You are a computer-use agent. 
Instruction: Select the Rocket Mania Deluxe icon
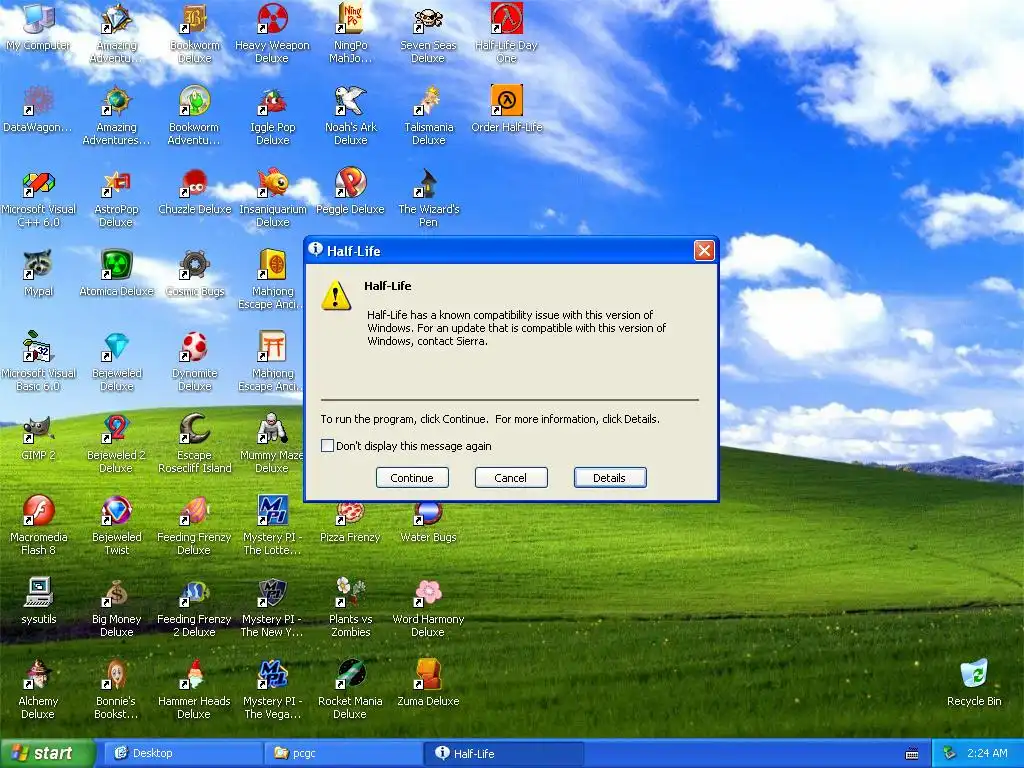click(350, 690)
